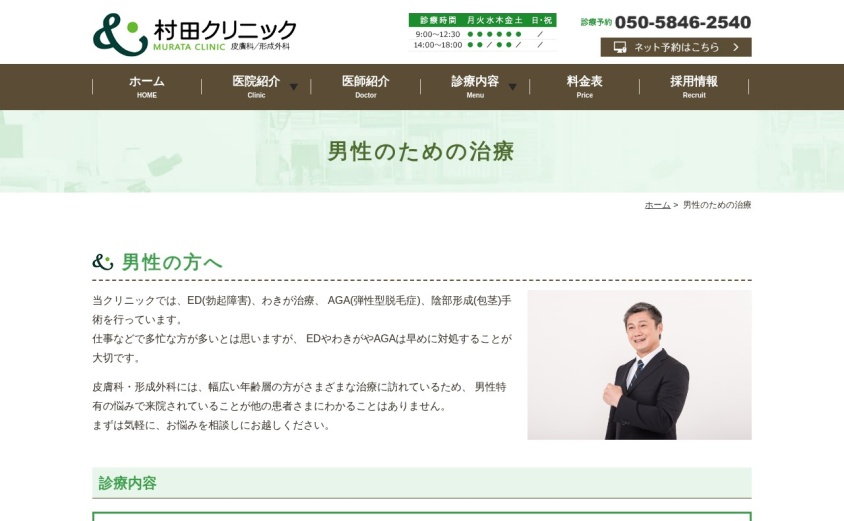Viewport: 844px width, 521px height.
Task: Click 村田クリニック clinic name text
Action: coord(225,30)
